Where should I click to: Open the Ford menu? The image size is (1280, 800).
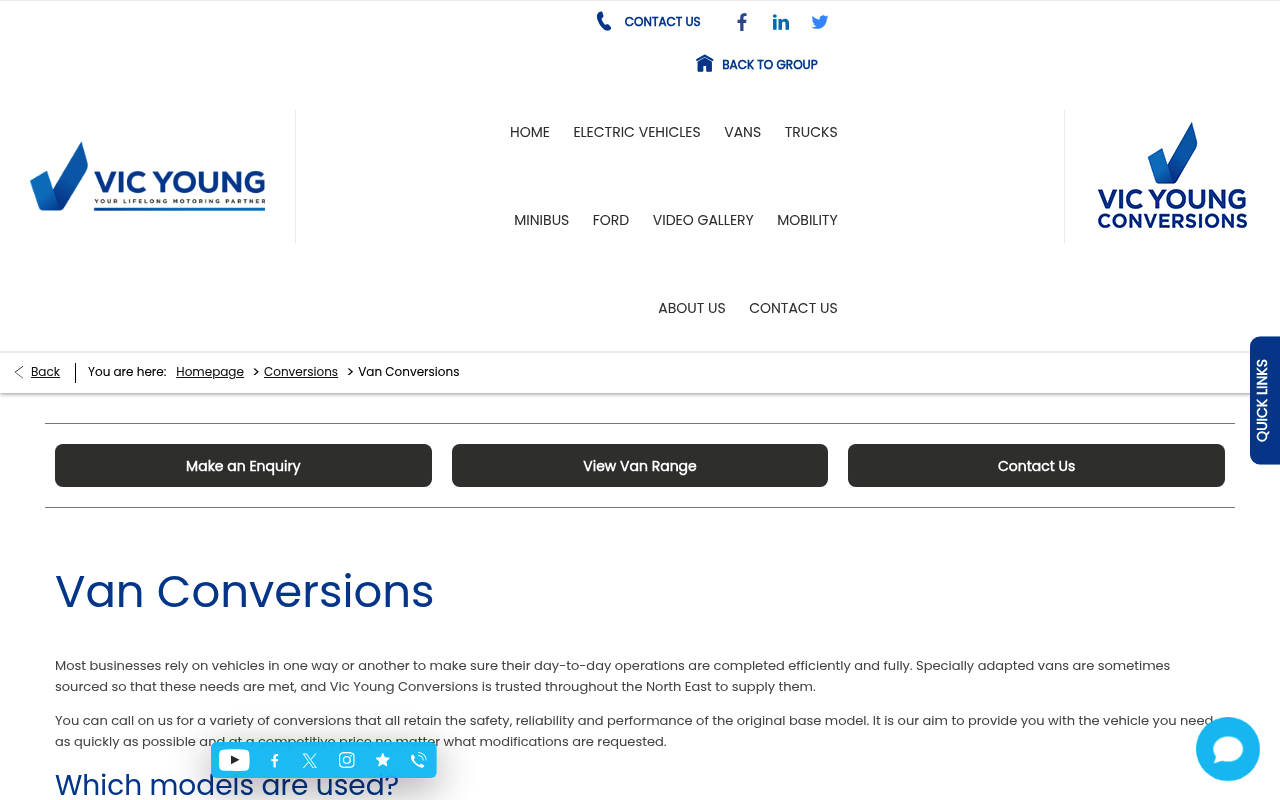(611, 220)
